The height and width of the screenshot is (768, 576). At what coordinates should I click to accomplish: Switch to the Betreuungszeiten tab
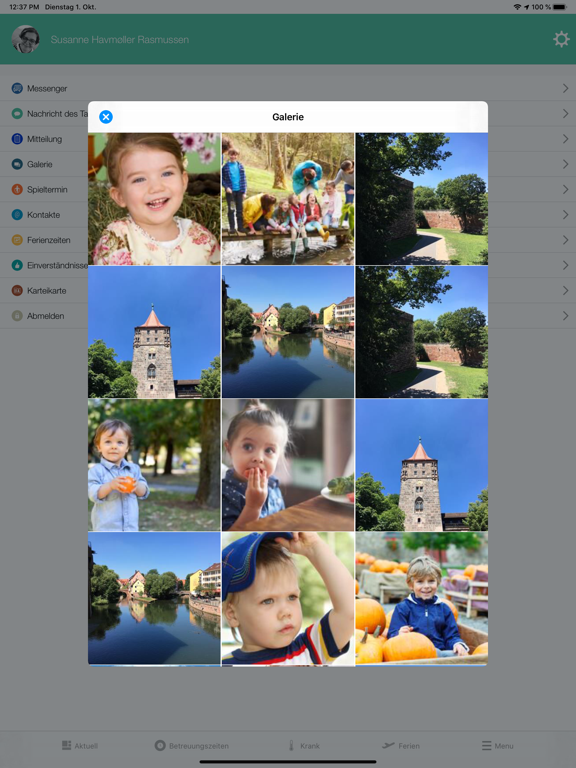click(192, 745)
